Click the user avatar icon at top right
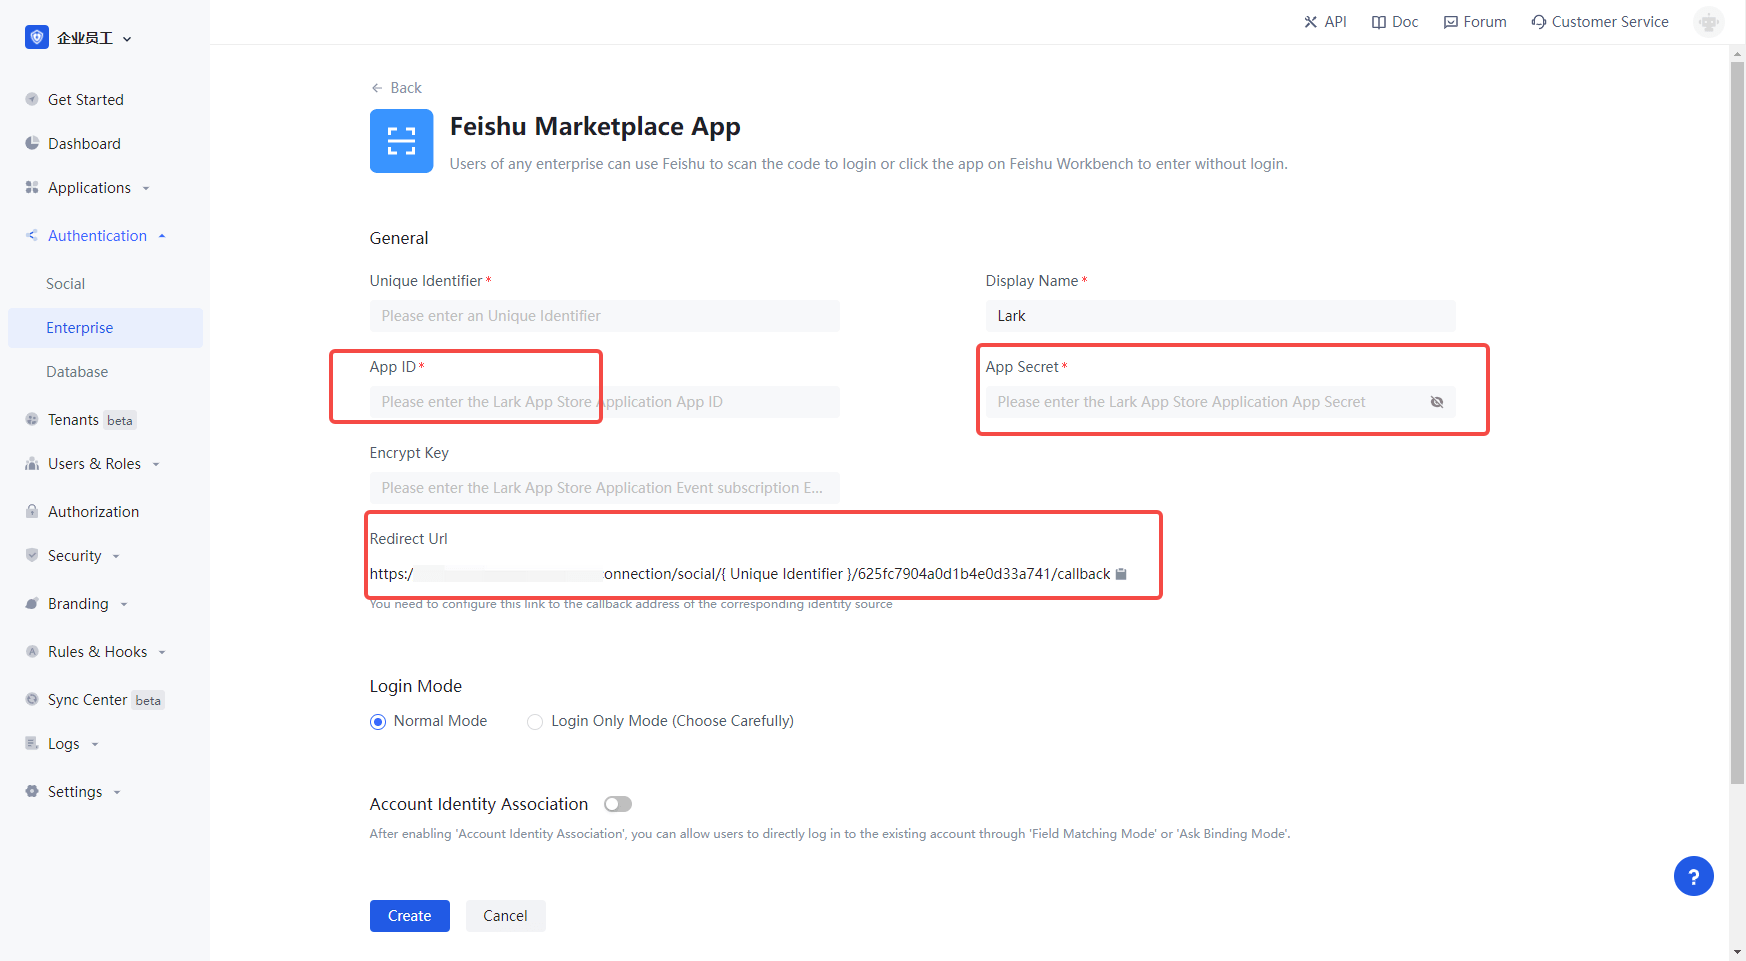This screenshot has height=961, width=1746. pyautogui.click(x=1708, y=22)
